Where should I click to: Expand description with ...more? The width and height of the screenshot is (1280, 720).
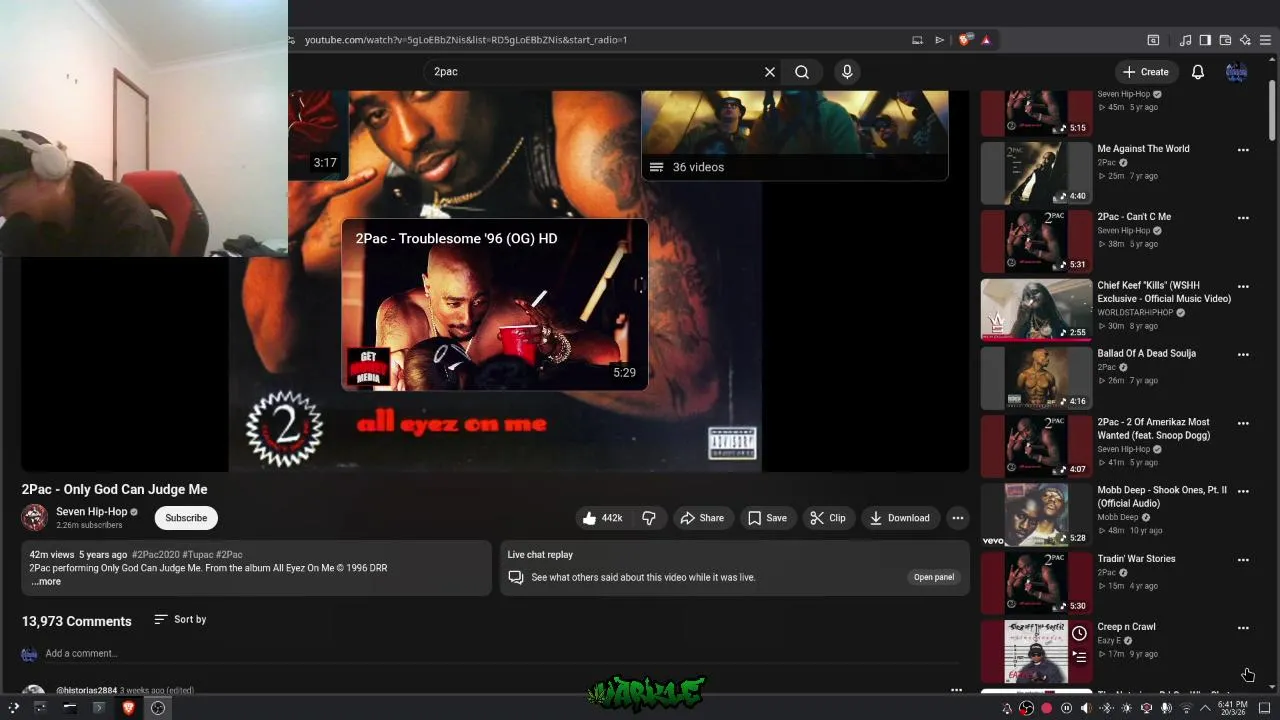[46, 581]
